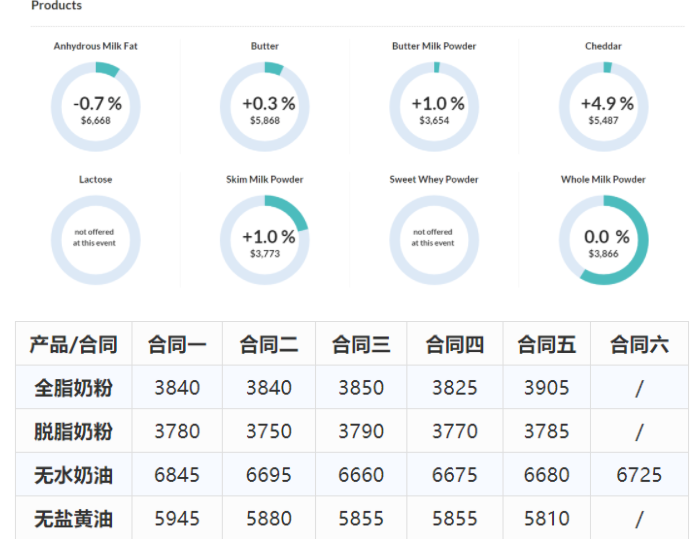697x544 pixels.
Task: Click the 5945 table cell
Action: click(x=177, y=518)
